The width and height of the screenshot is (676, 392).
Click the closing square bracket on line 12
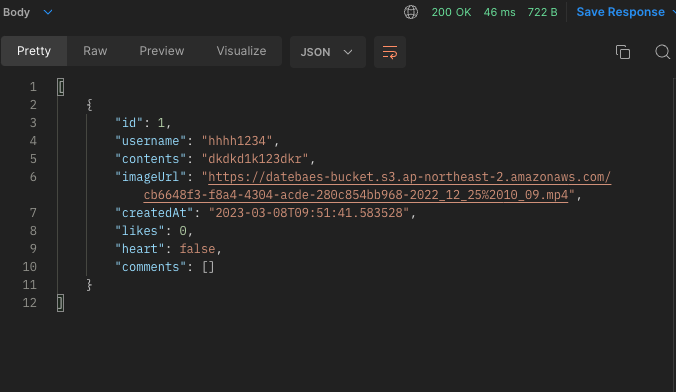[61, 303]
